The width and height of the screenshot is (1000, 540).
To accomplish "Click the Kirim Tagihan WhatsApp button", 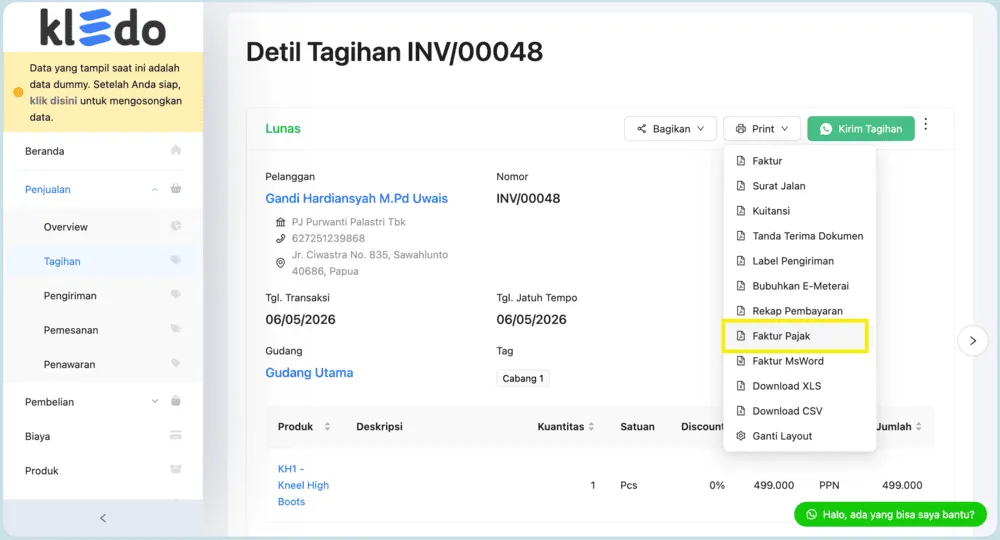I will pyautogui.click(x=860, y=129).
